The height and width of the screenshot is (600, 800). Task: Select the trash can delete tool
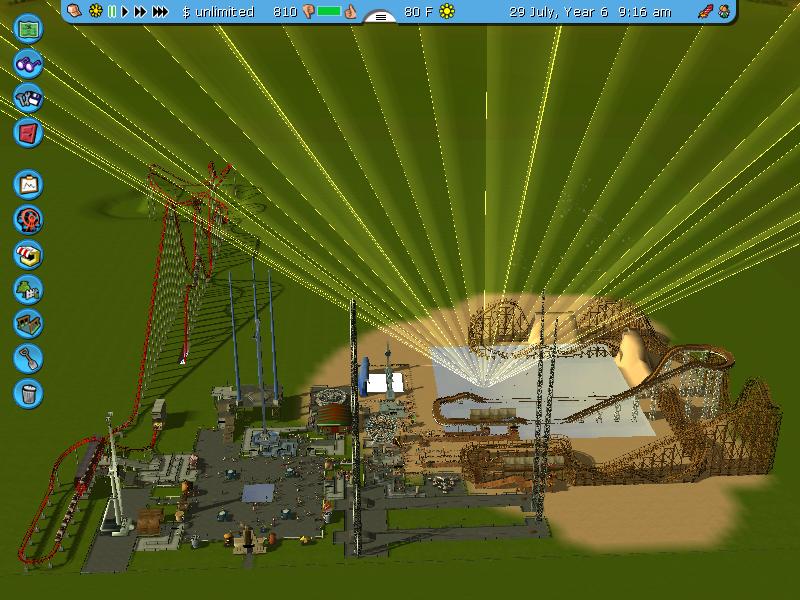click(28, 393)
